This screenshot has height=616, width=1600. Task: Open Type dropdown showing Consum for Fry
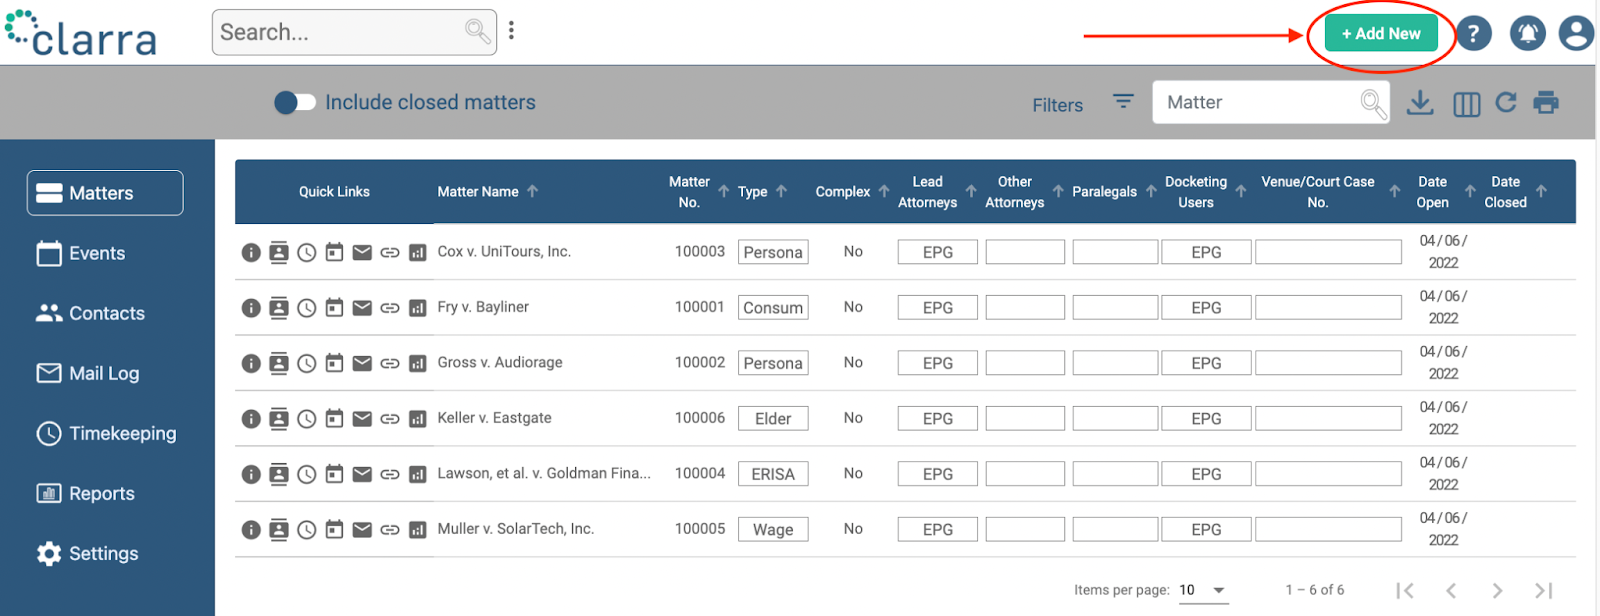(773, 308)
